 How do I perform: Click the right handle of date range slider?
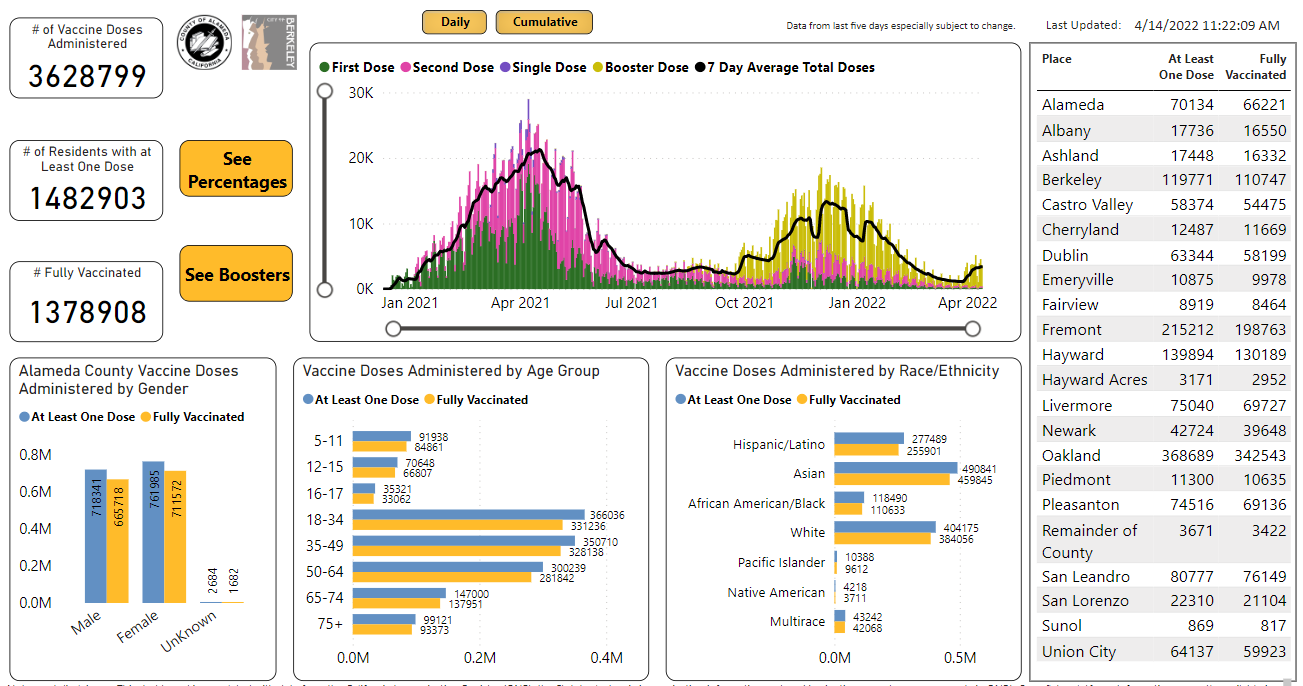tap(973, 329)
